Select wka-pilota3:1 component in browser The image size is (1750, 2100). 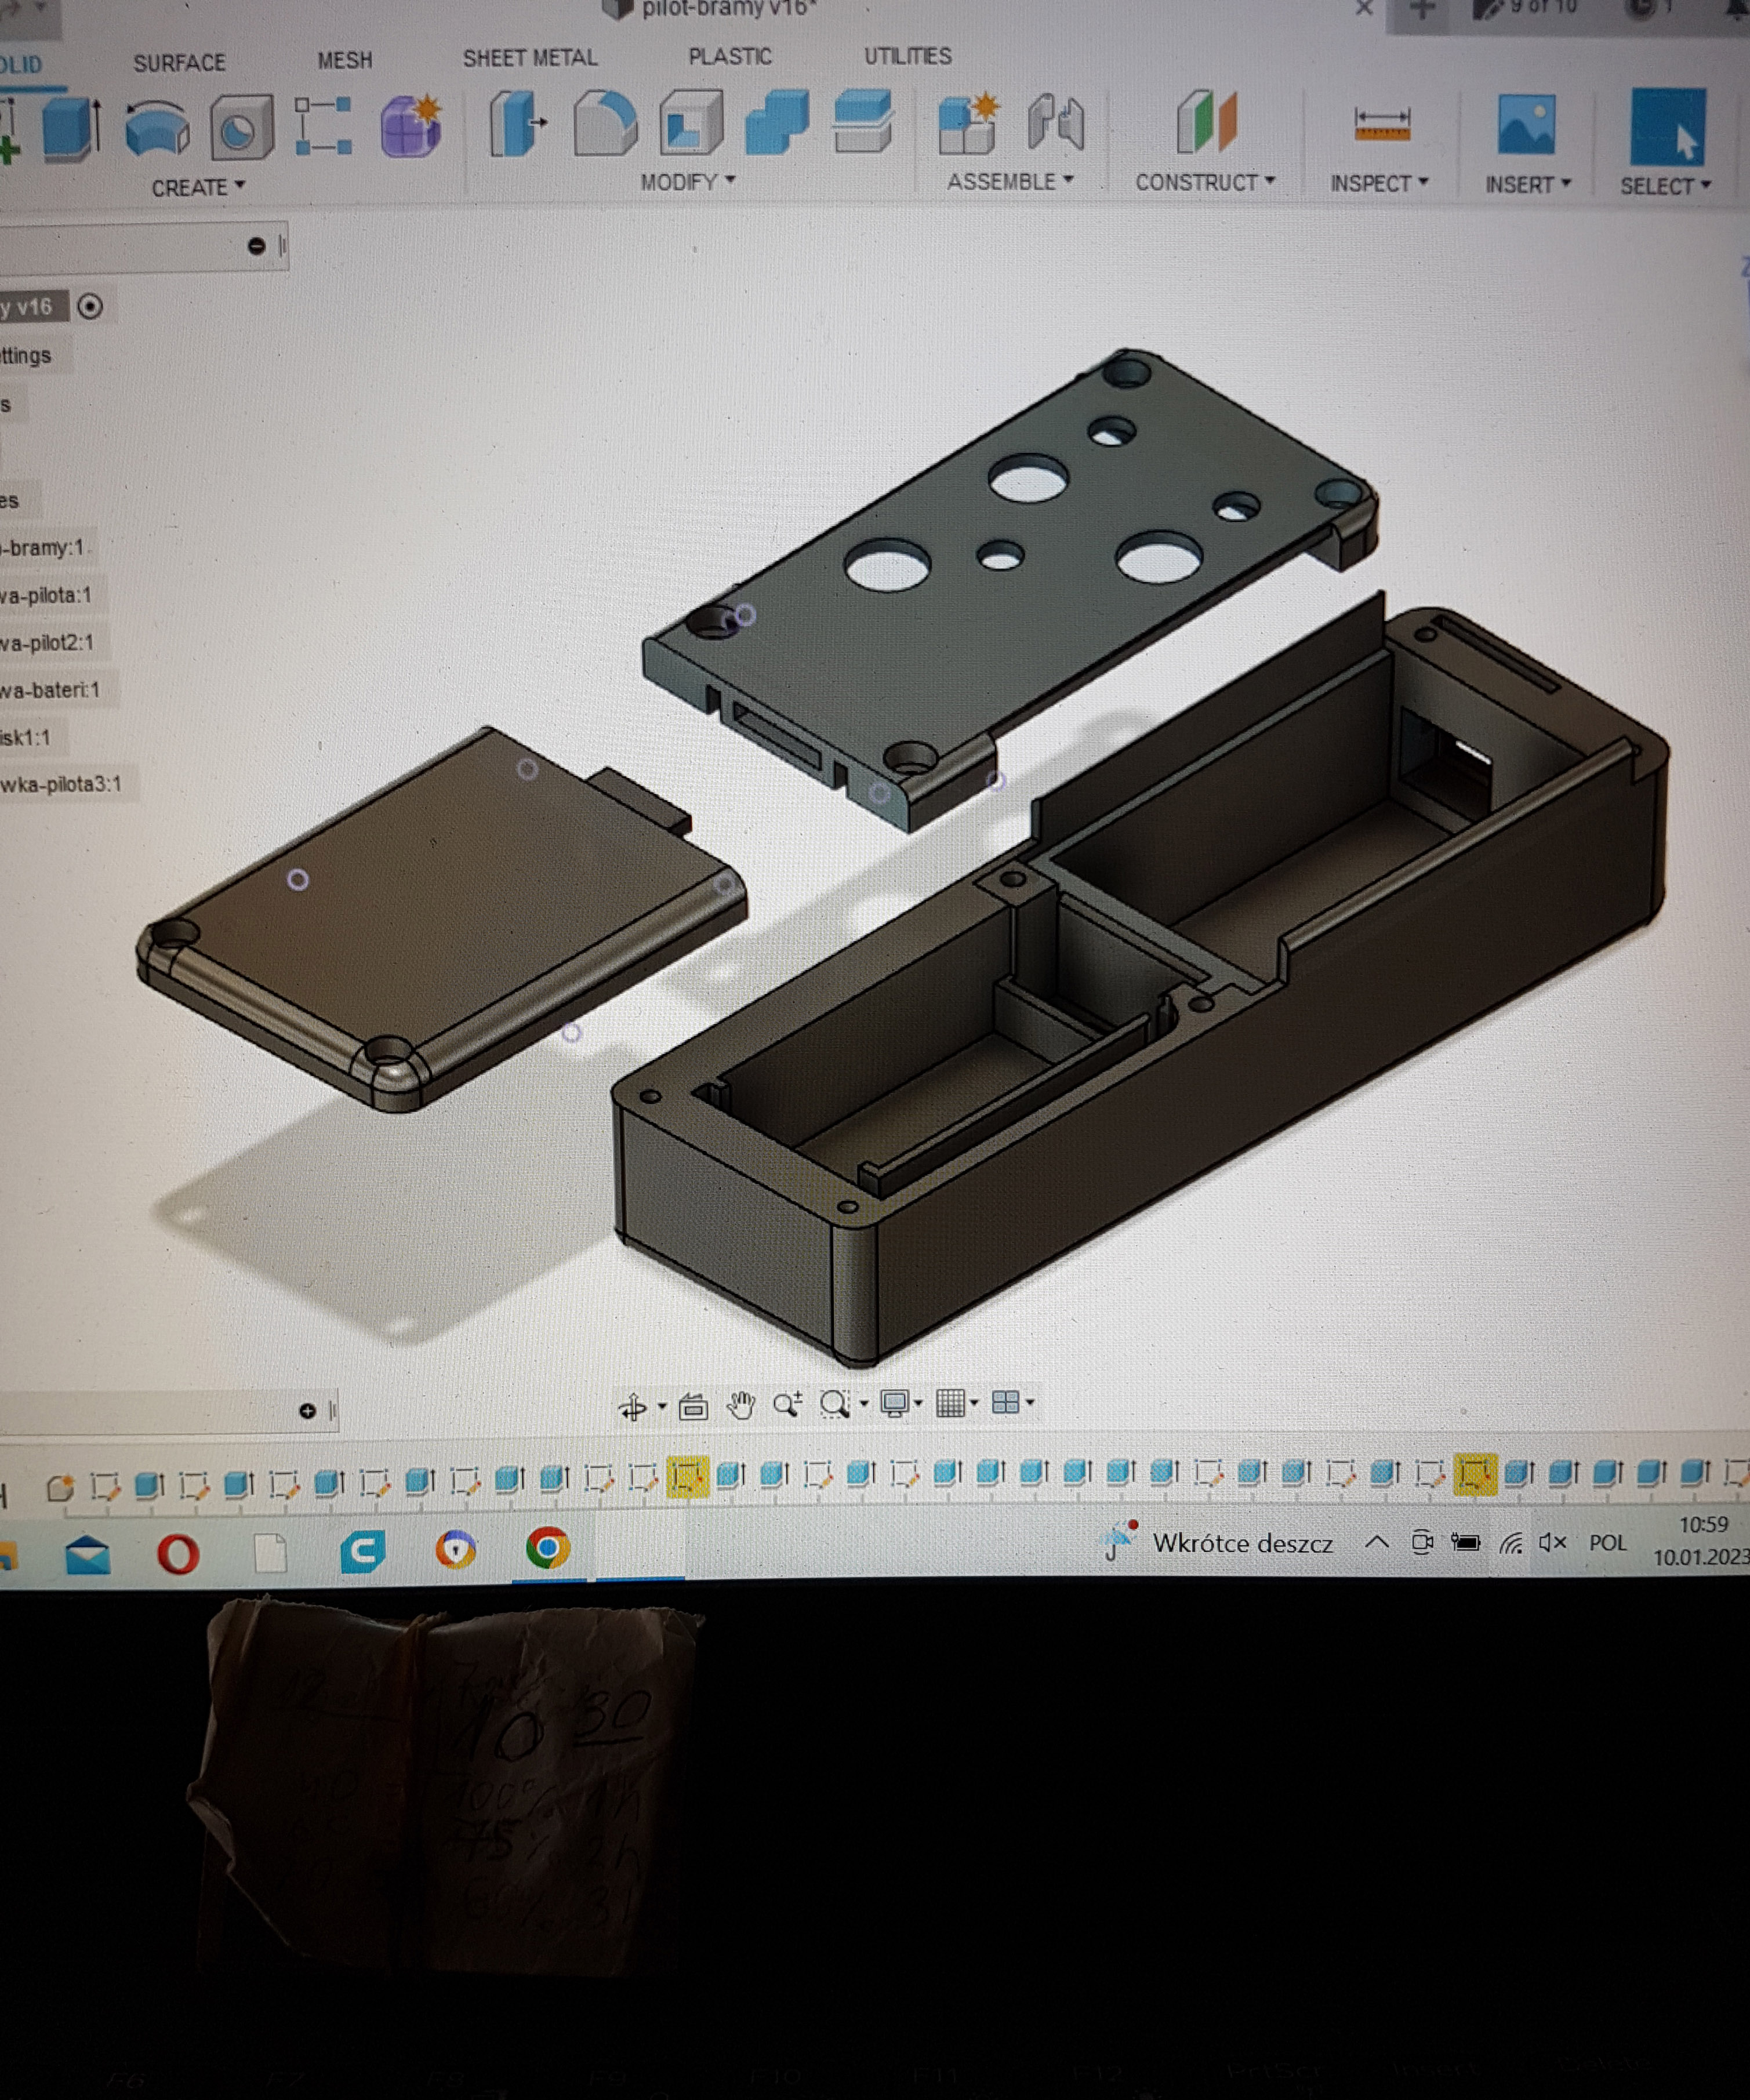(60, 785)
